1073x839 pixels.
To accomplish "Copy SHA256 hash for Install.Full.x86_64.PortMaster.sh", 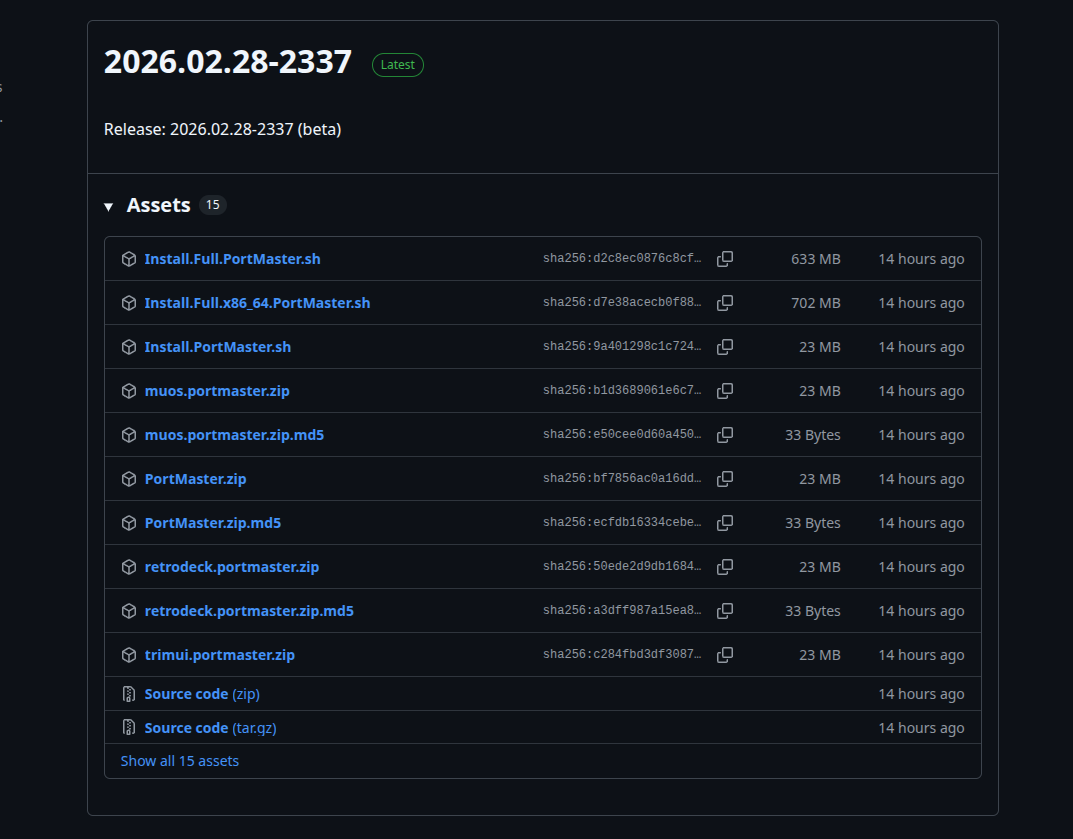I will (x=725, y=303).
